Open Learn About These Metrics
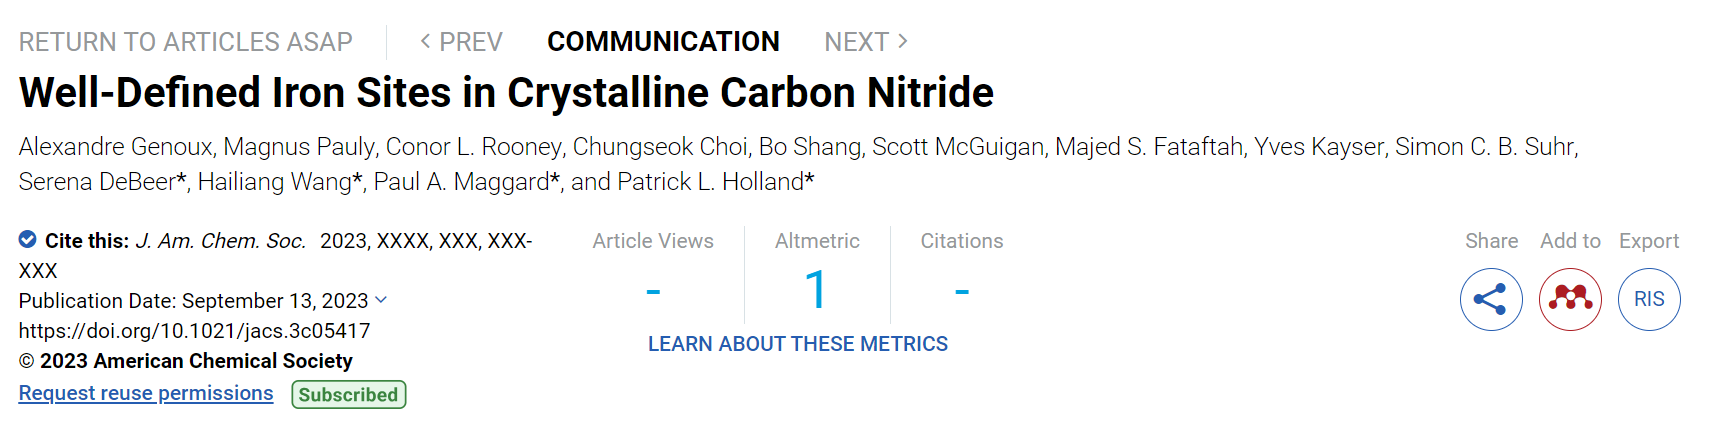This screenshot has width=1733, height=421. 798,344
